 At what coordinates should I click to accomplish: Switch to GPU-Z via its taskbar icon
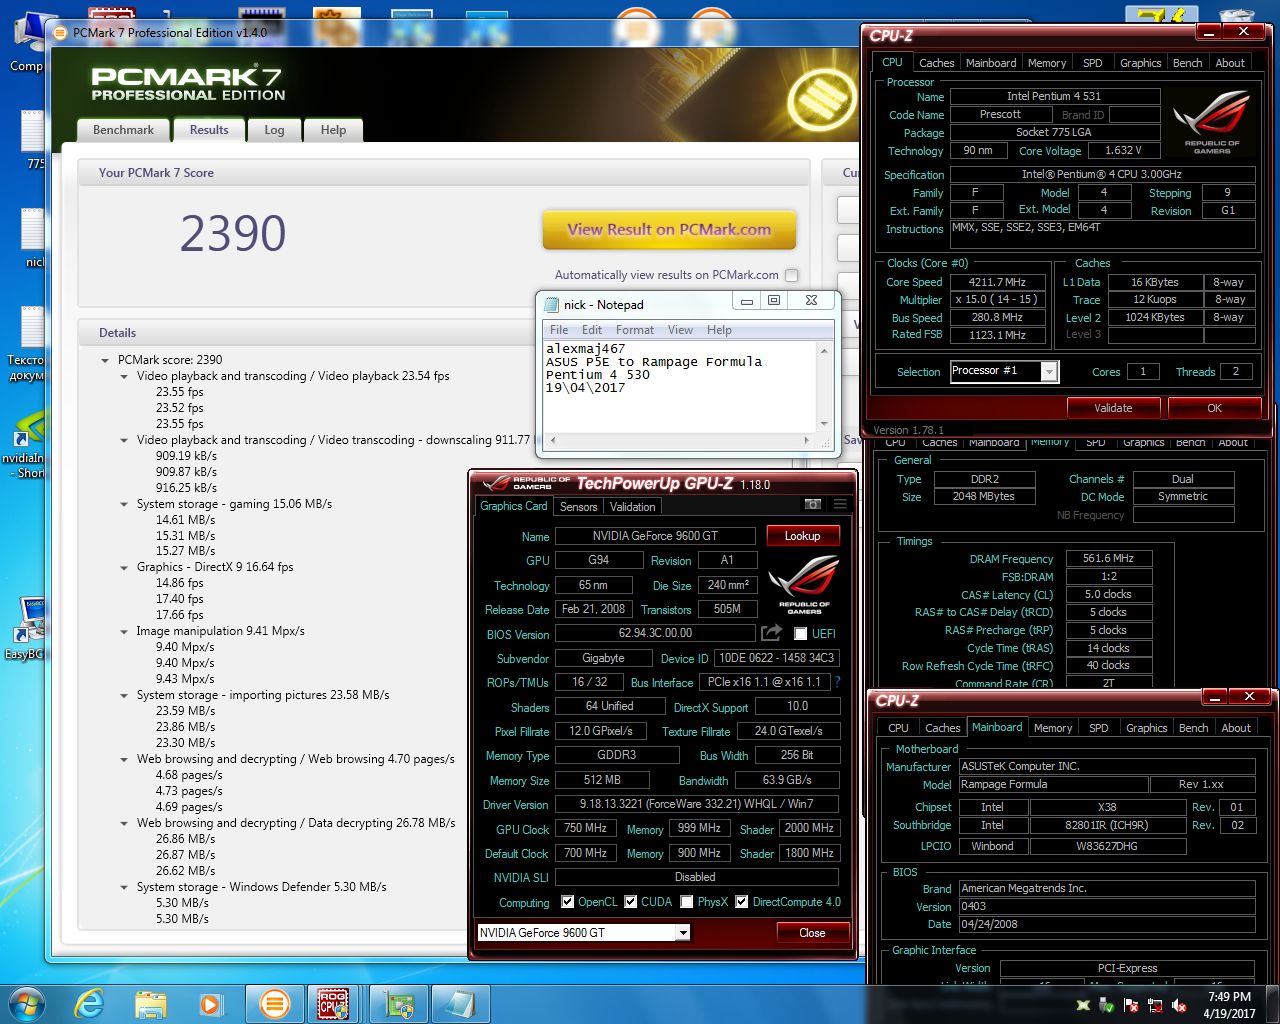400,1004
